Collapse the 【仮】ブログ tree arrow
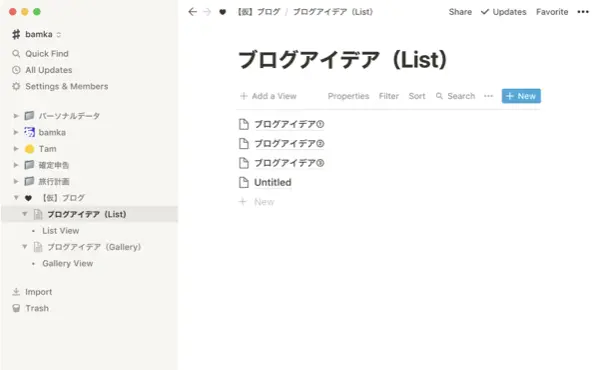 click(16, 198)
